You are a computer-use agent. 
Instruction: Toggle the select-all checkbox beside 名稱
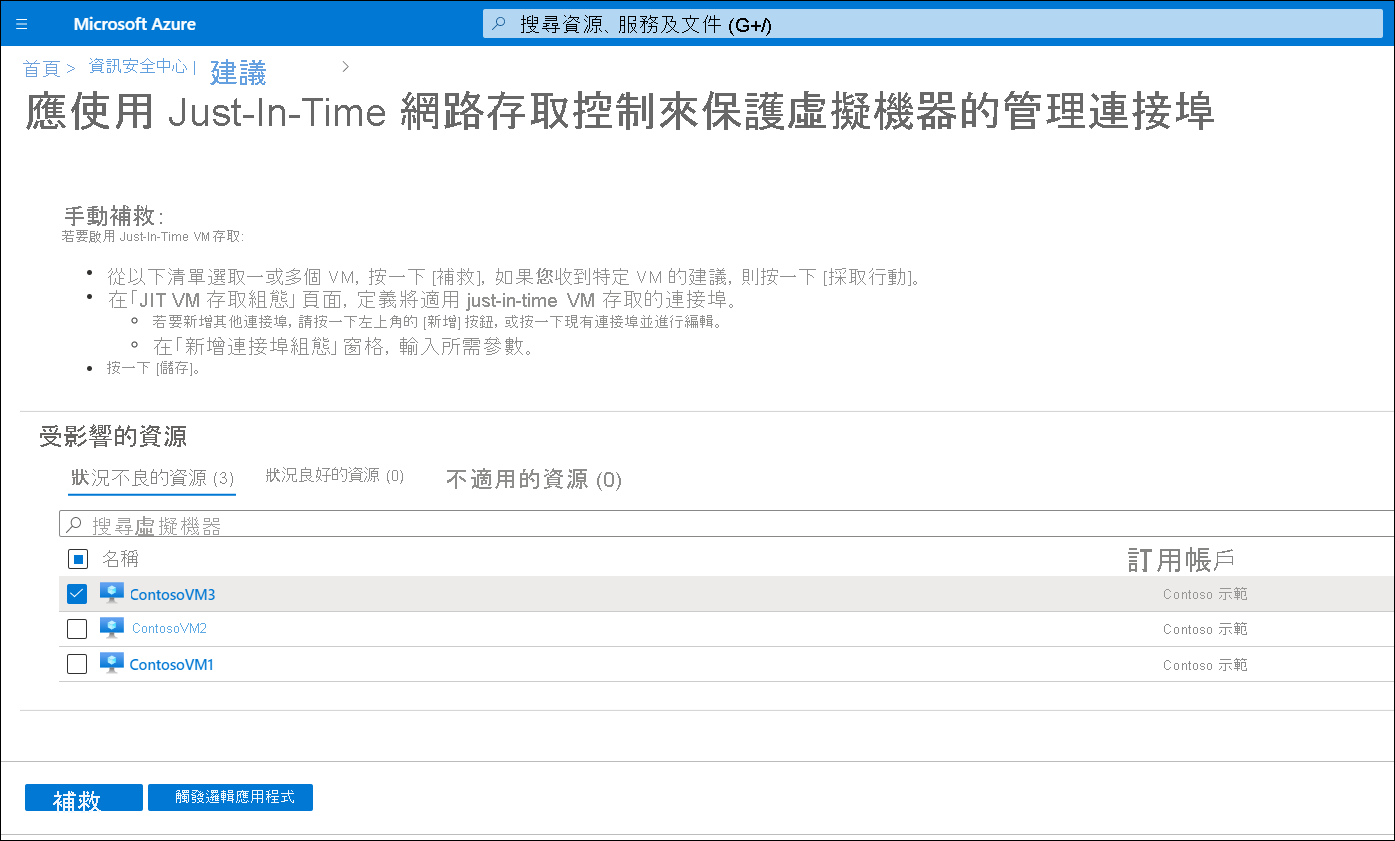coord(79,559)
